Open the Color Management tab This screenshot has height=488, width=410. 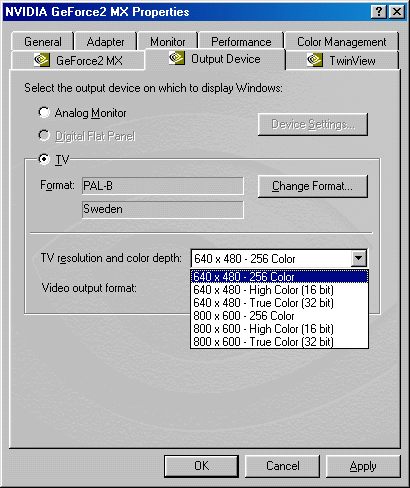pyautogui.click(x=342, y=42)
